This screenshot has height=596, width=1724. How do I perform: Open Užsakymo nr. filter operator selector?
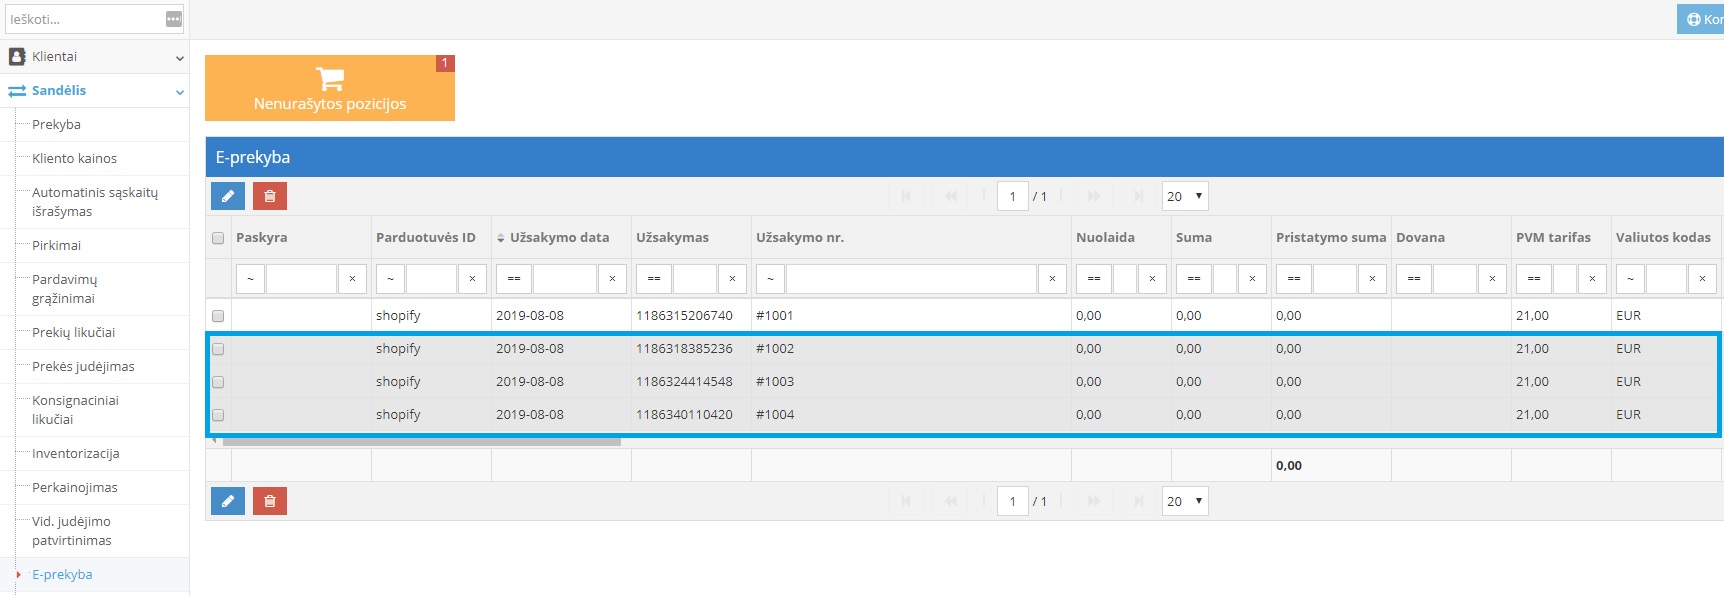(770, 279)
